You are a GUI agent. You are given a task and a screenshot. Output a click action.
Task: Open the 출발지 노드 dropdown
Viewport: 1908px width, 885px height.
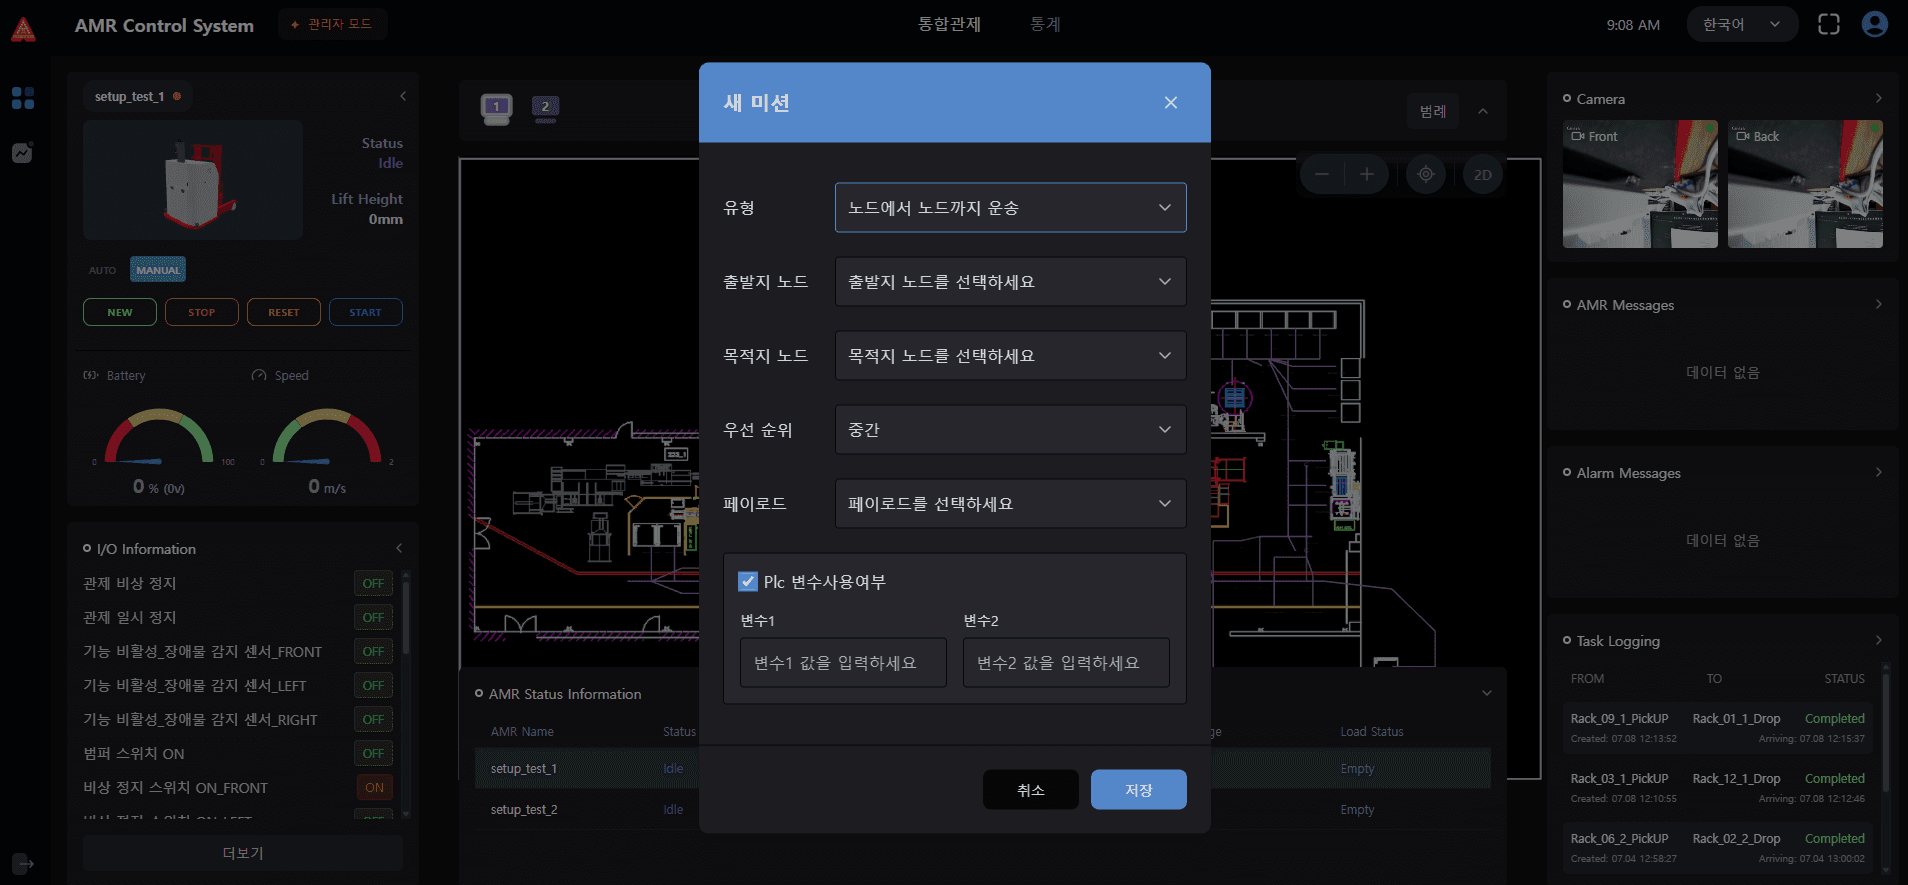coord(1010,282)
